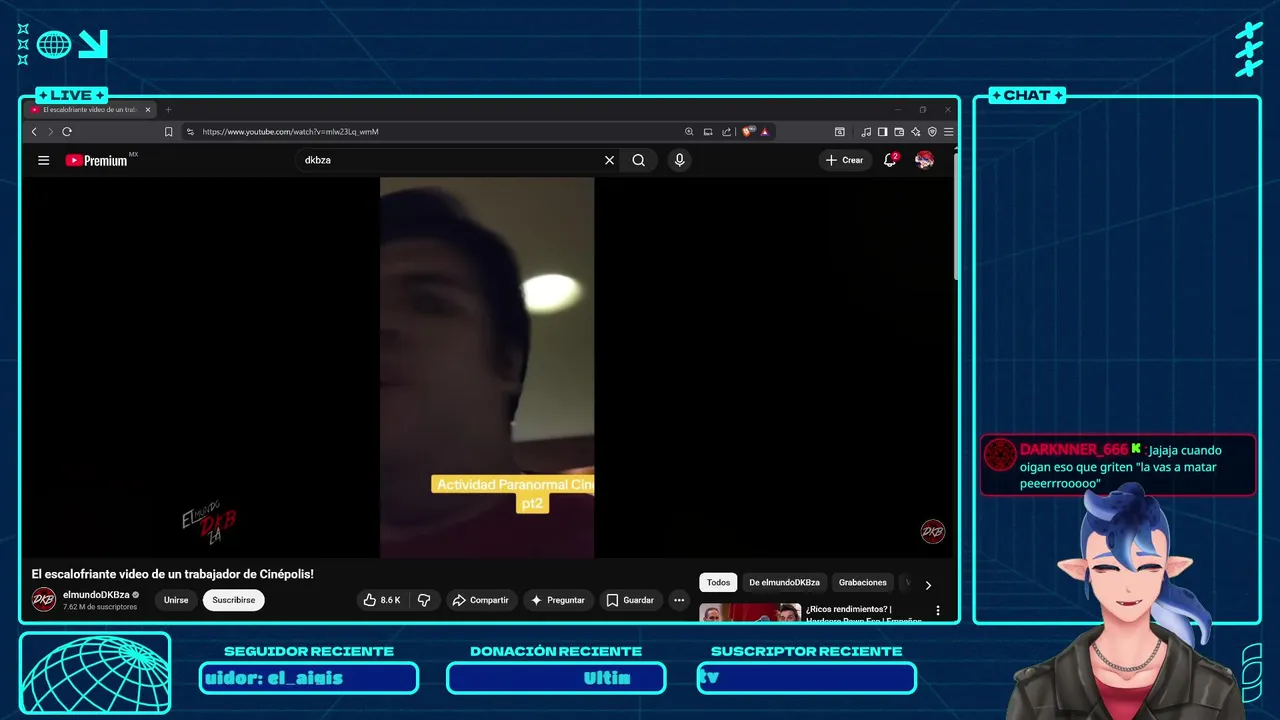1280x720 pixels.
Task: Open the Ricos rendimientos video thumbnail
Action: click(750, 612)
